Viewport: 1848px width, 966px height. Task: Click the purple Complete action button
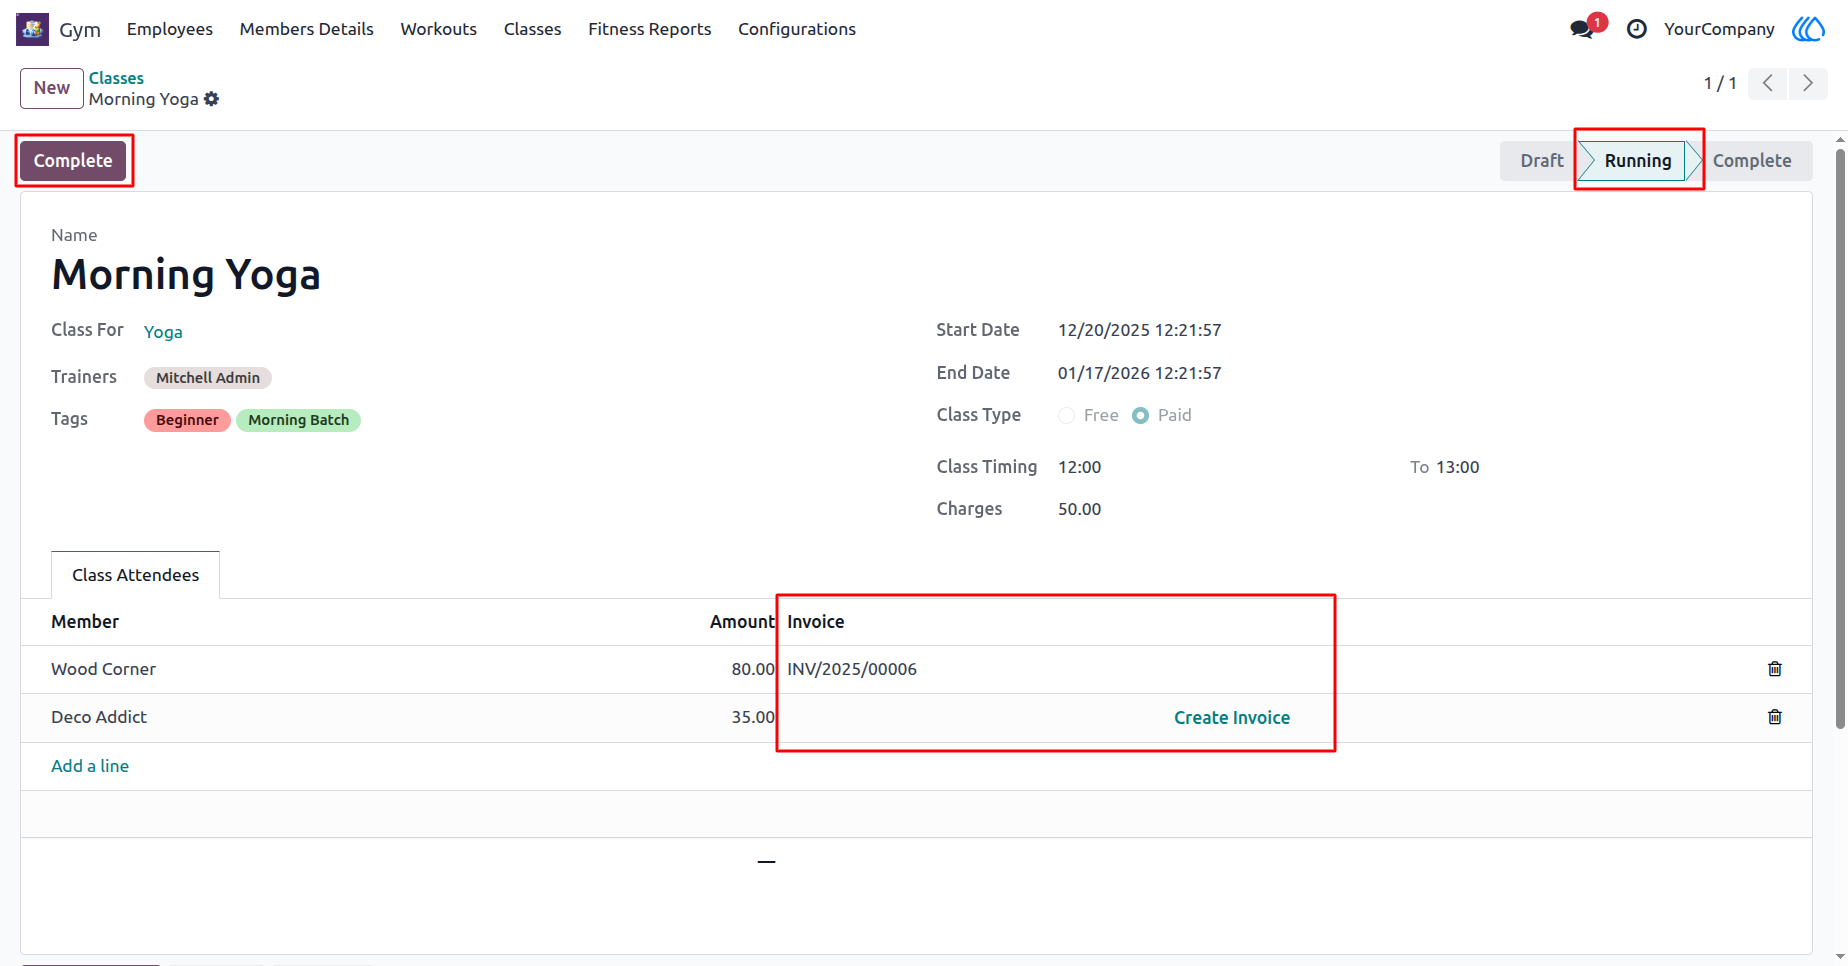[73, 161]
